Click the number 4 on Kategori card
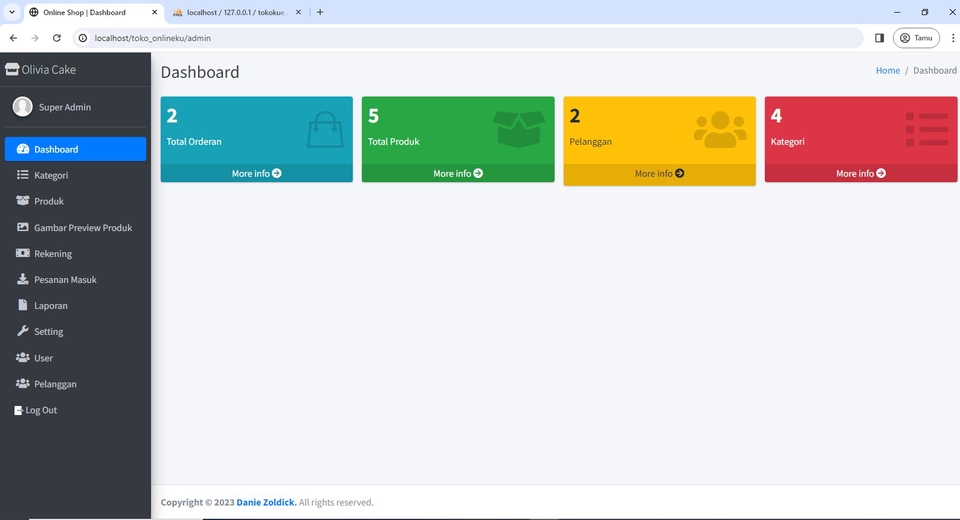The image size is (960, 520). 776,116
